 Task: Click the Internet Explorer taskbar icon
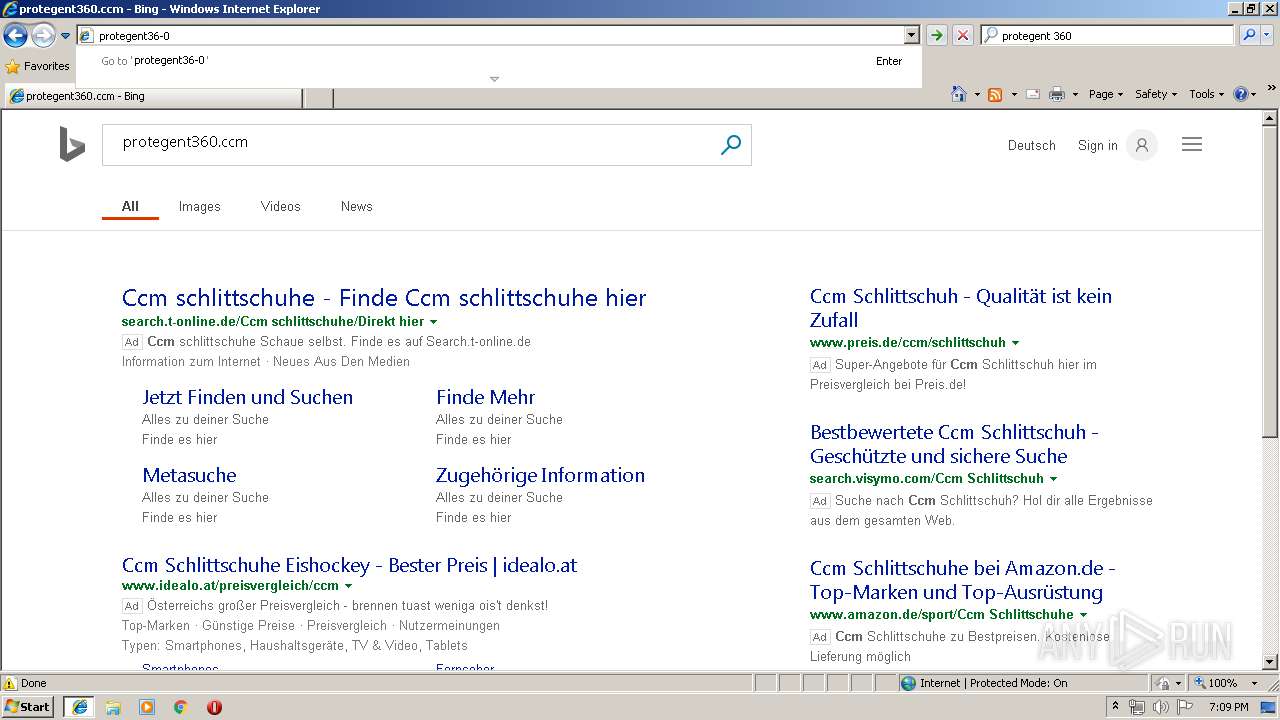pyautogui.click(x=79, y=707)
